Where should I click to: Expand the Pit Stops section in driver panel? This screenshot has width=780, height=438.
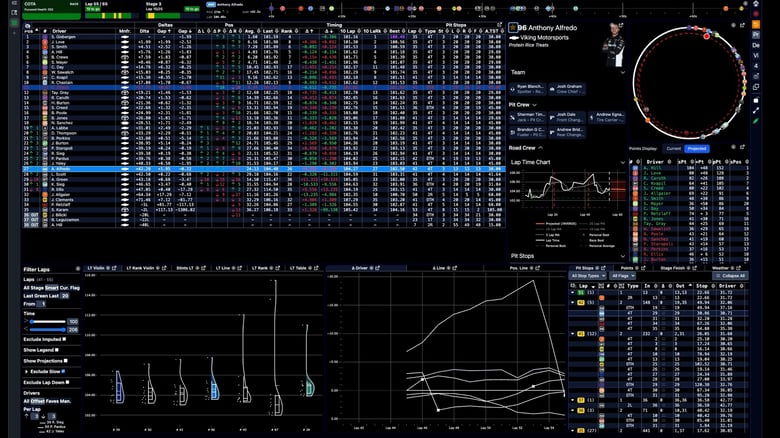[x=622, y=256]
